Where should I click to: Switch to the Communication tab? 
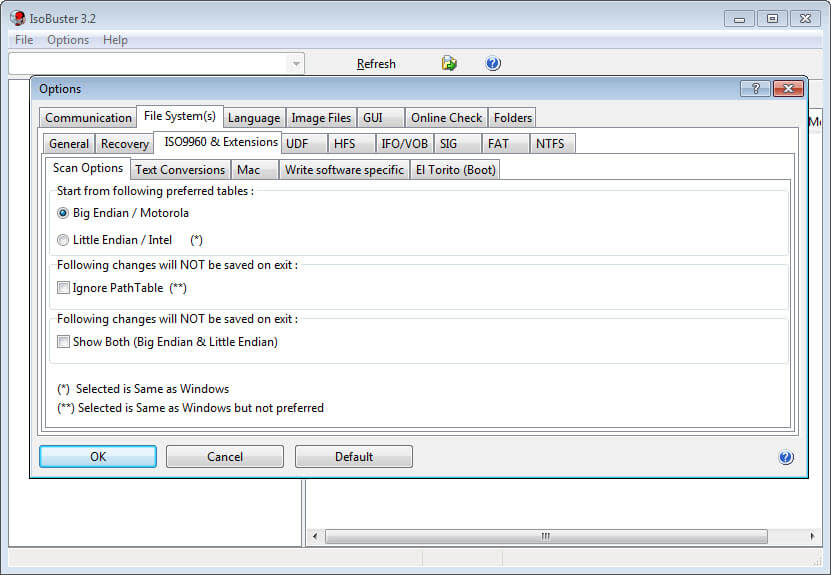coord(88,118)
